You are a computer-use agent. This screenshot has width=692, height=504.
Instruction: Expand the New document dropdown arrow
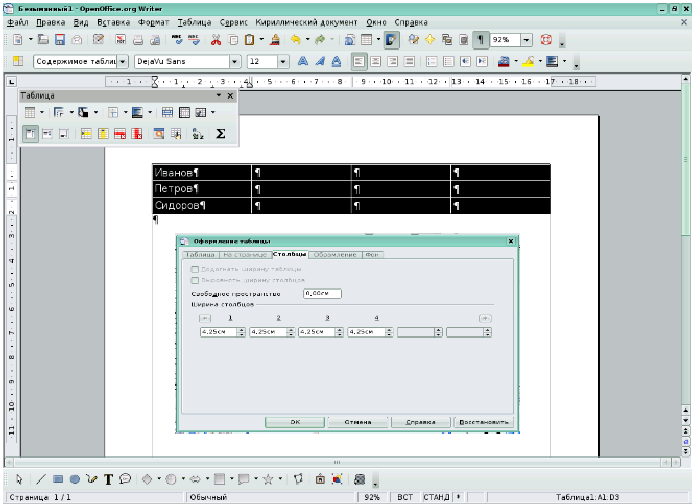click(x=30, y=40)
